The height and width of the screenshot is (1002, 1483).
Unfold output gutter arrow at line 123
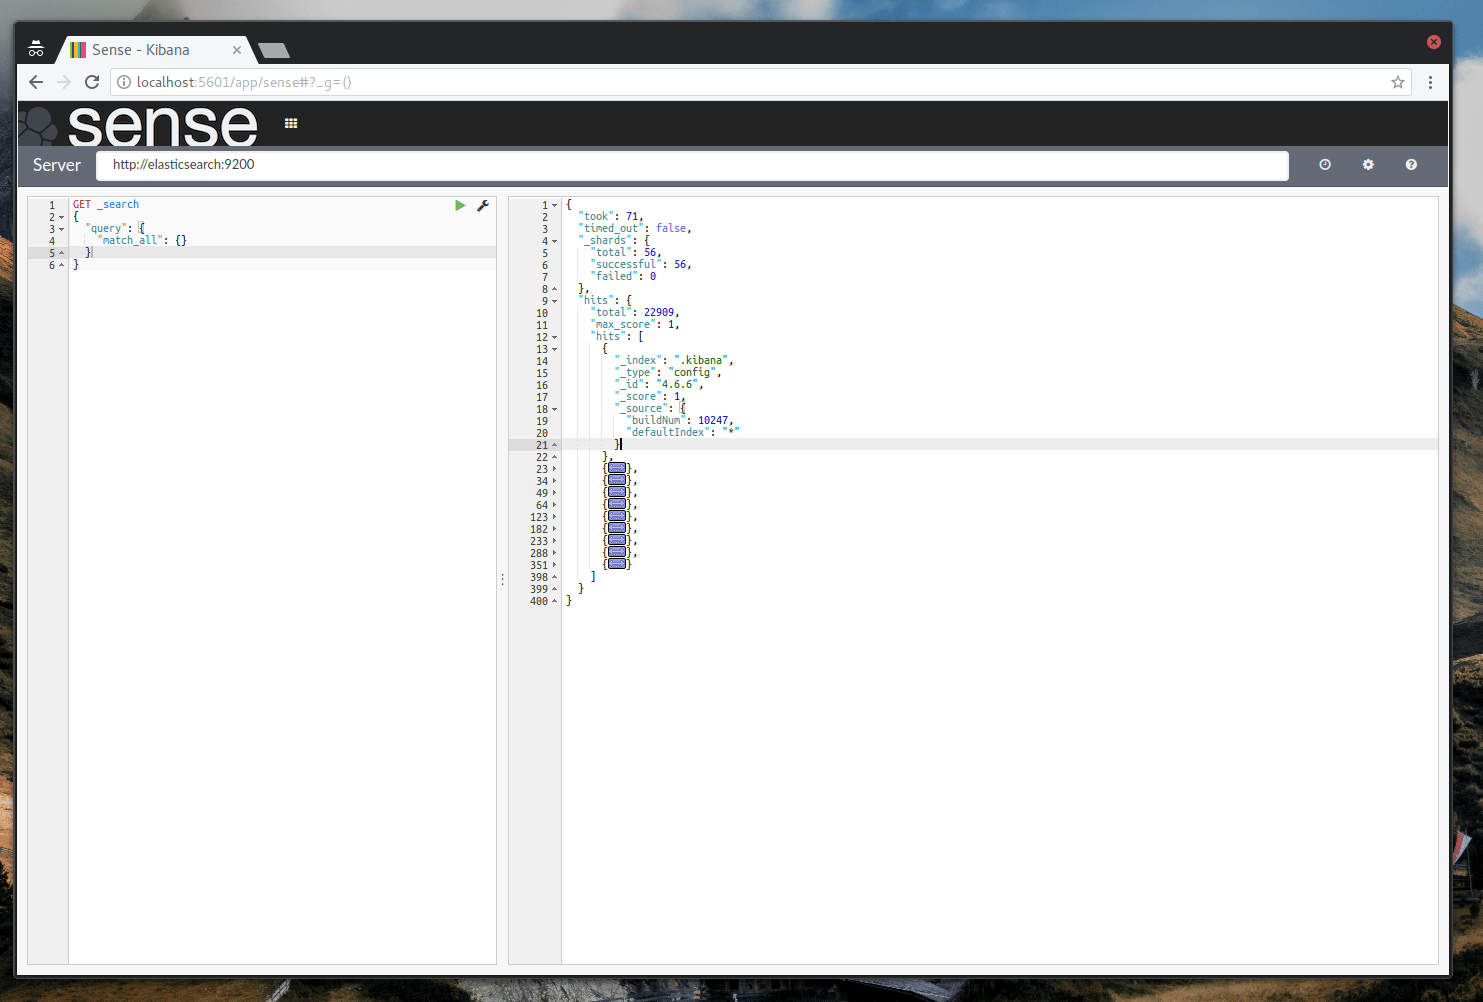(x=555, y=517)
